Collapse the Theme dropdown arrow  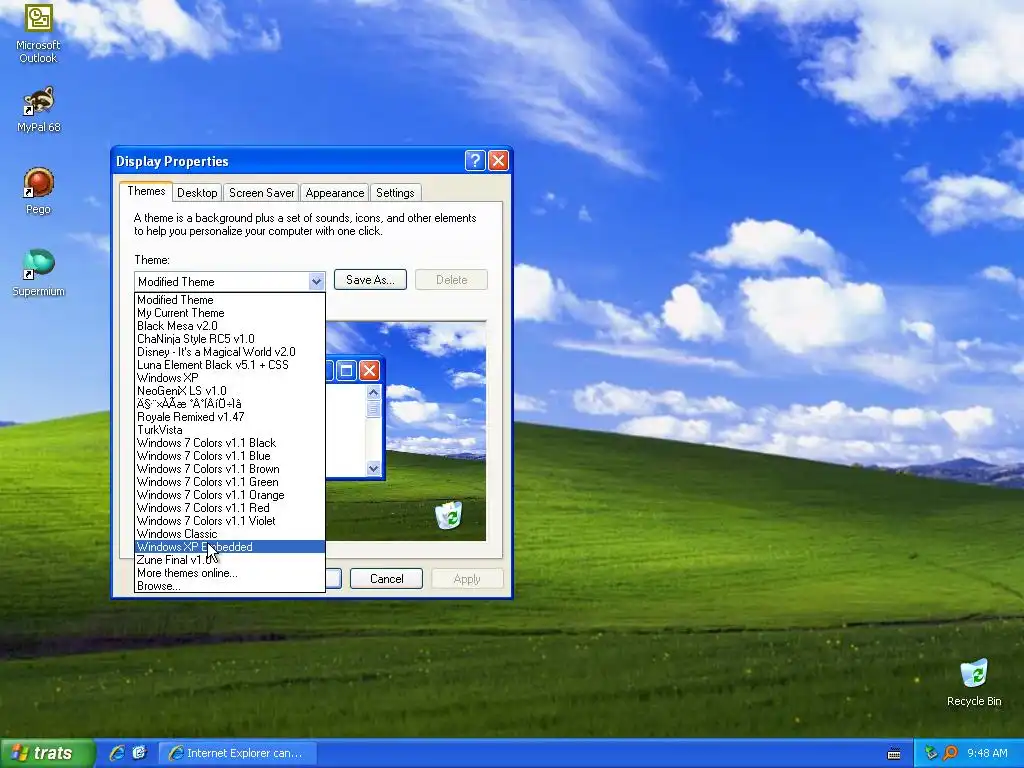click(x=316, y=281)
